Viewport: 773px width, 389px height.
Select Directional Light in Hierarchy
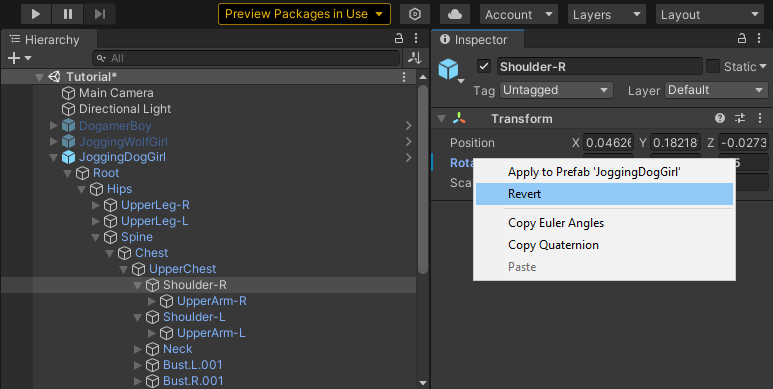[x=125, y=108]
